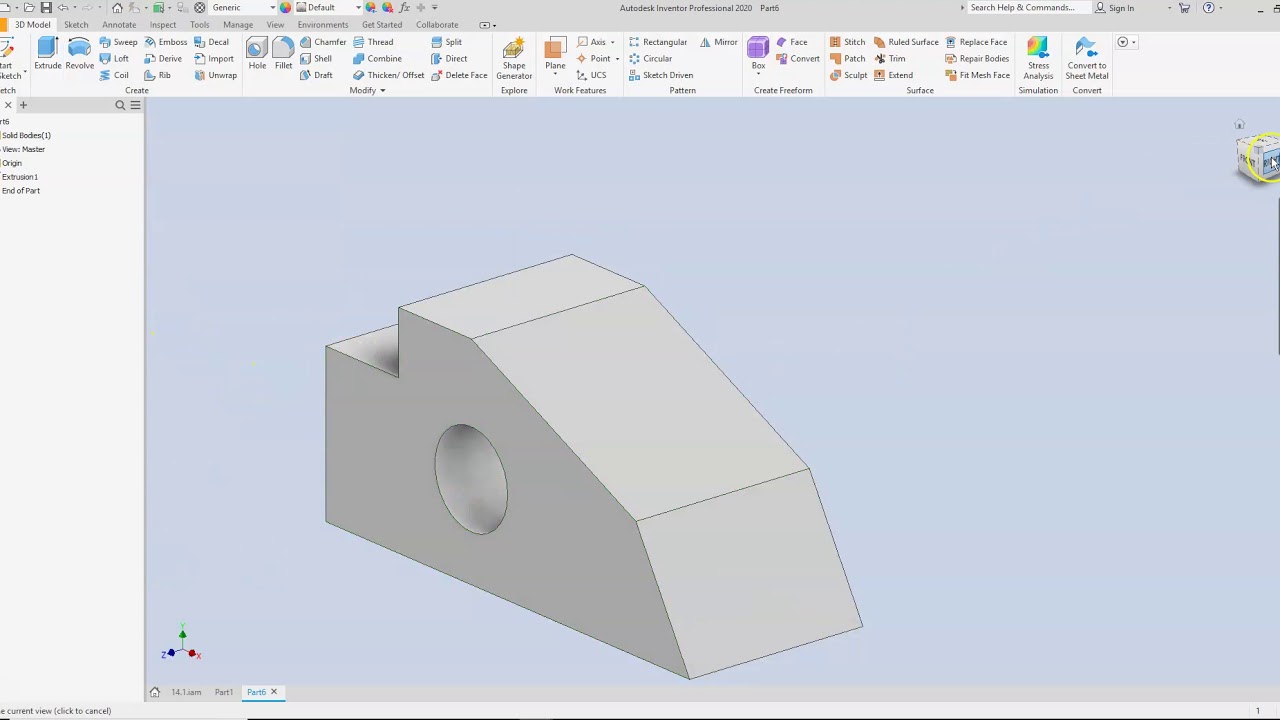This screenshot has height=720, width=1280.
Task: Select Origin in the model browser
Action: tap(12, 163)
